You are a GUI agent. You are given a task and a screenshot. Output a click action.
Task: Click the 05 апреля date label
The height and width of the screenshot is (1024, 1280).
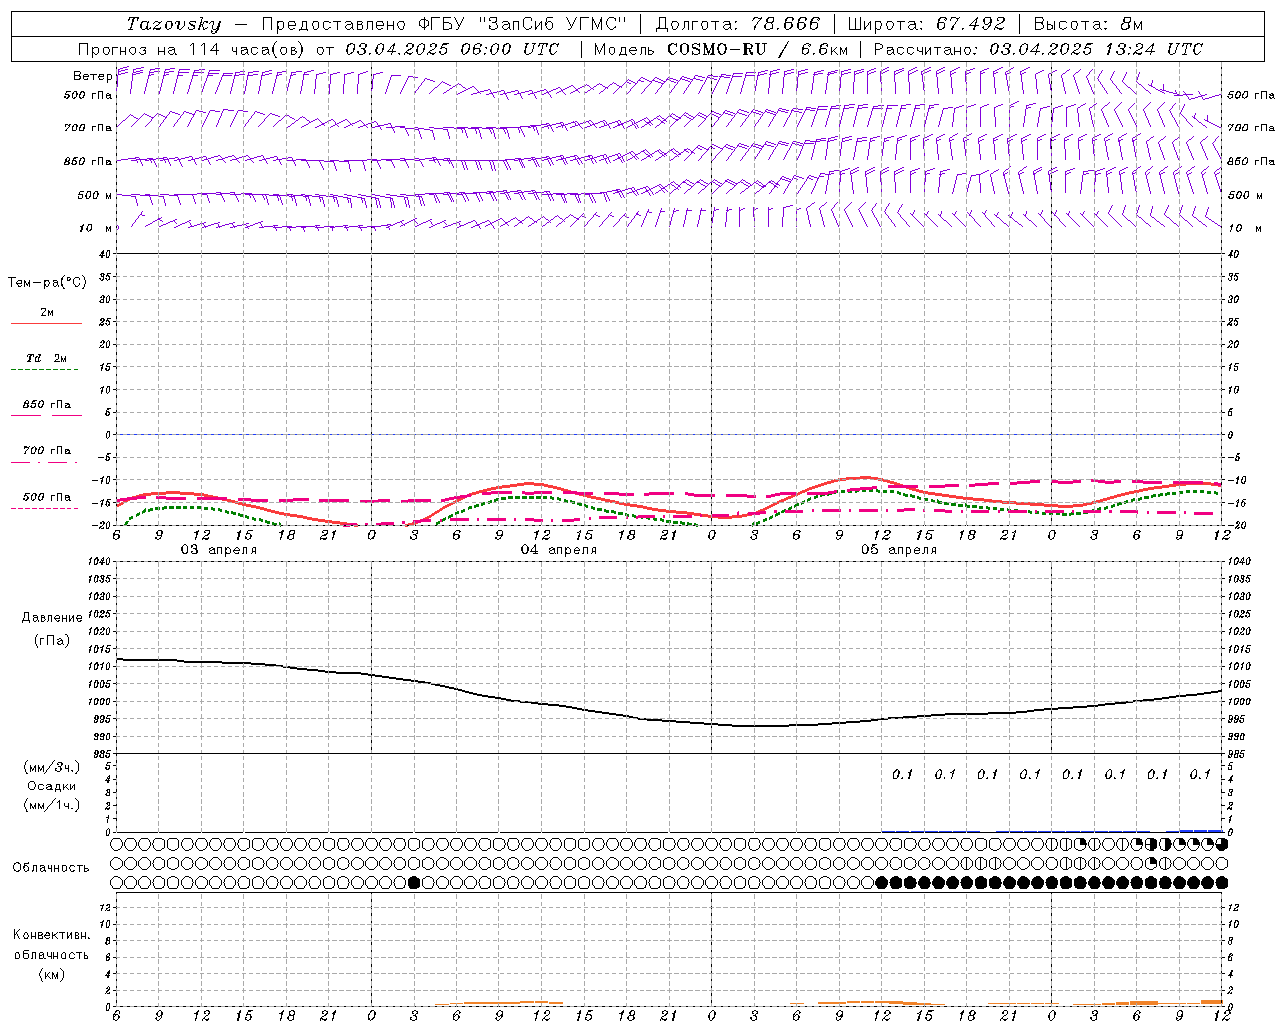(898, 550)
